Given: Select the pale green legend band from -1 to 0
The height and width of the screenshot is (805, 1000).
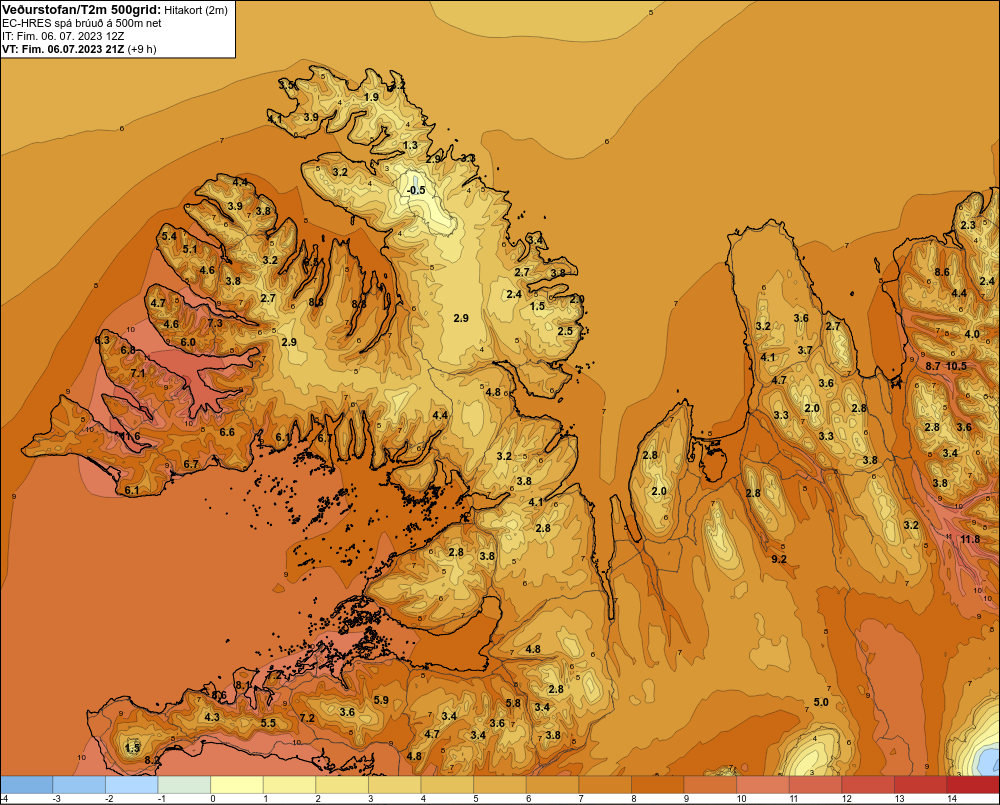Looking at the screenshot, I should click(x=184, y=785).
